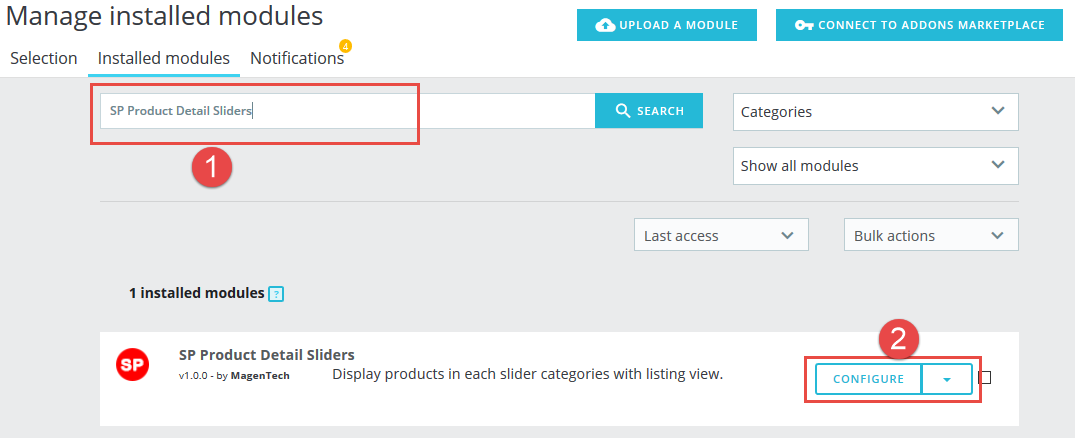Switch to the Selection tab

(x=44, y=59)
